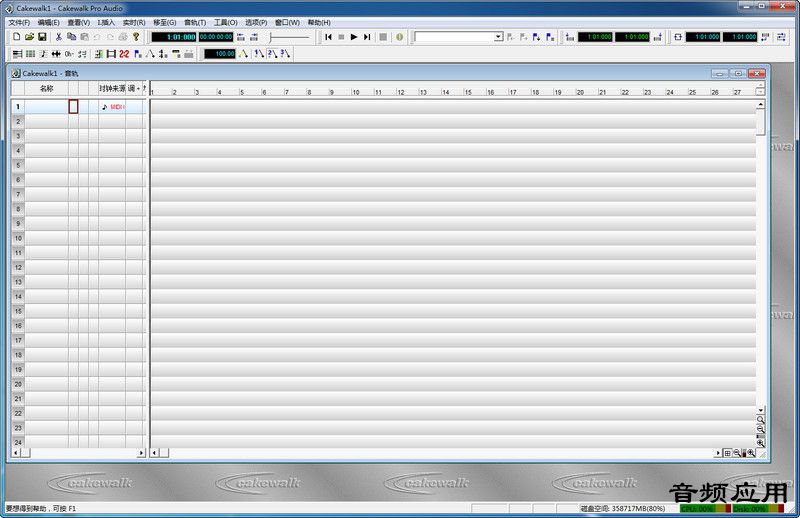The width and height of the screenshot is (800, 518).
Task: Click the clips pane scroll-up arrow
Action: pyautogui.click(x=760, y=105)
